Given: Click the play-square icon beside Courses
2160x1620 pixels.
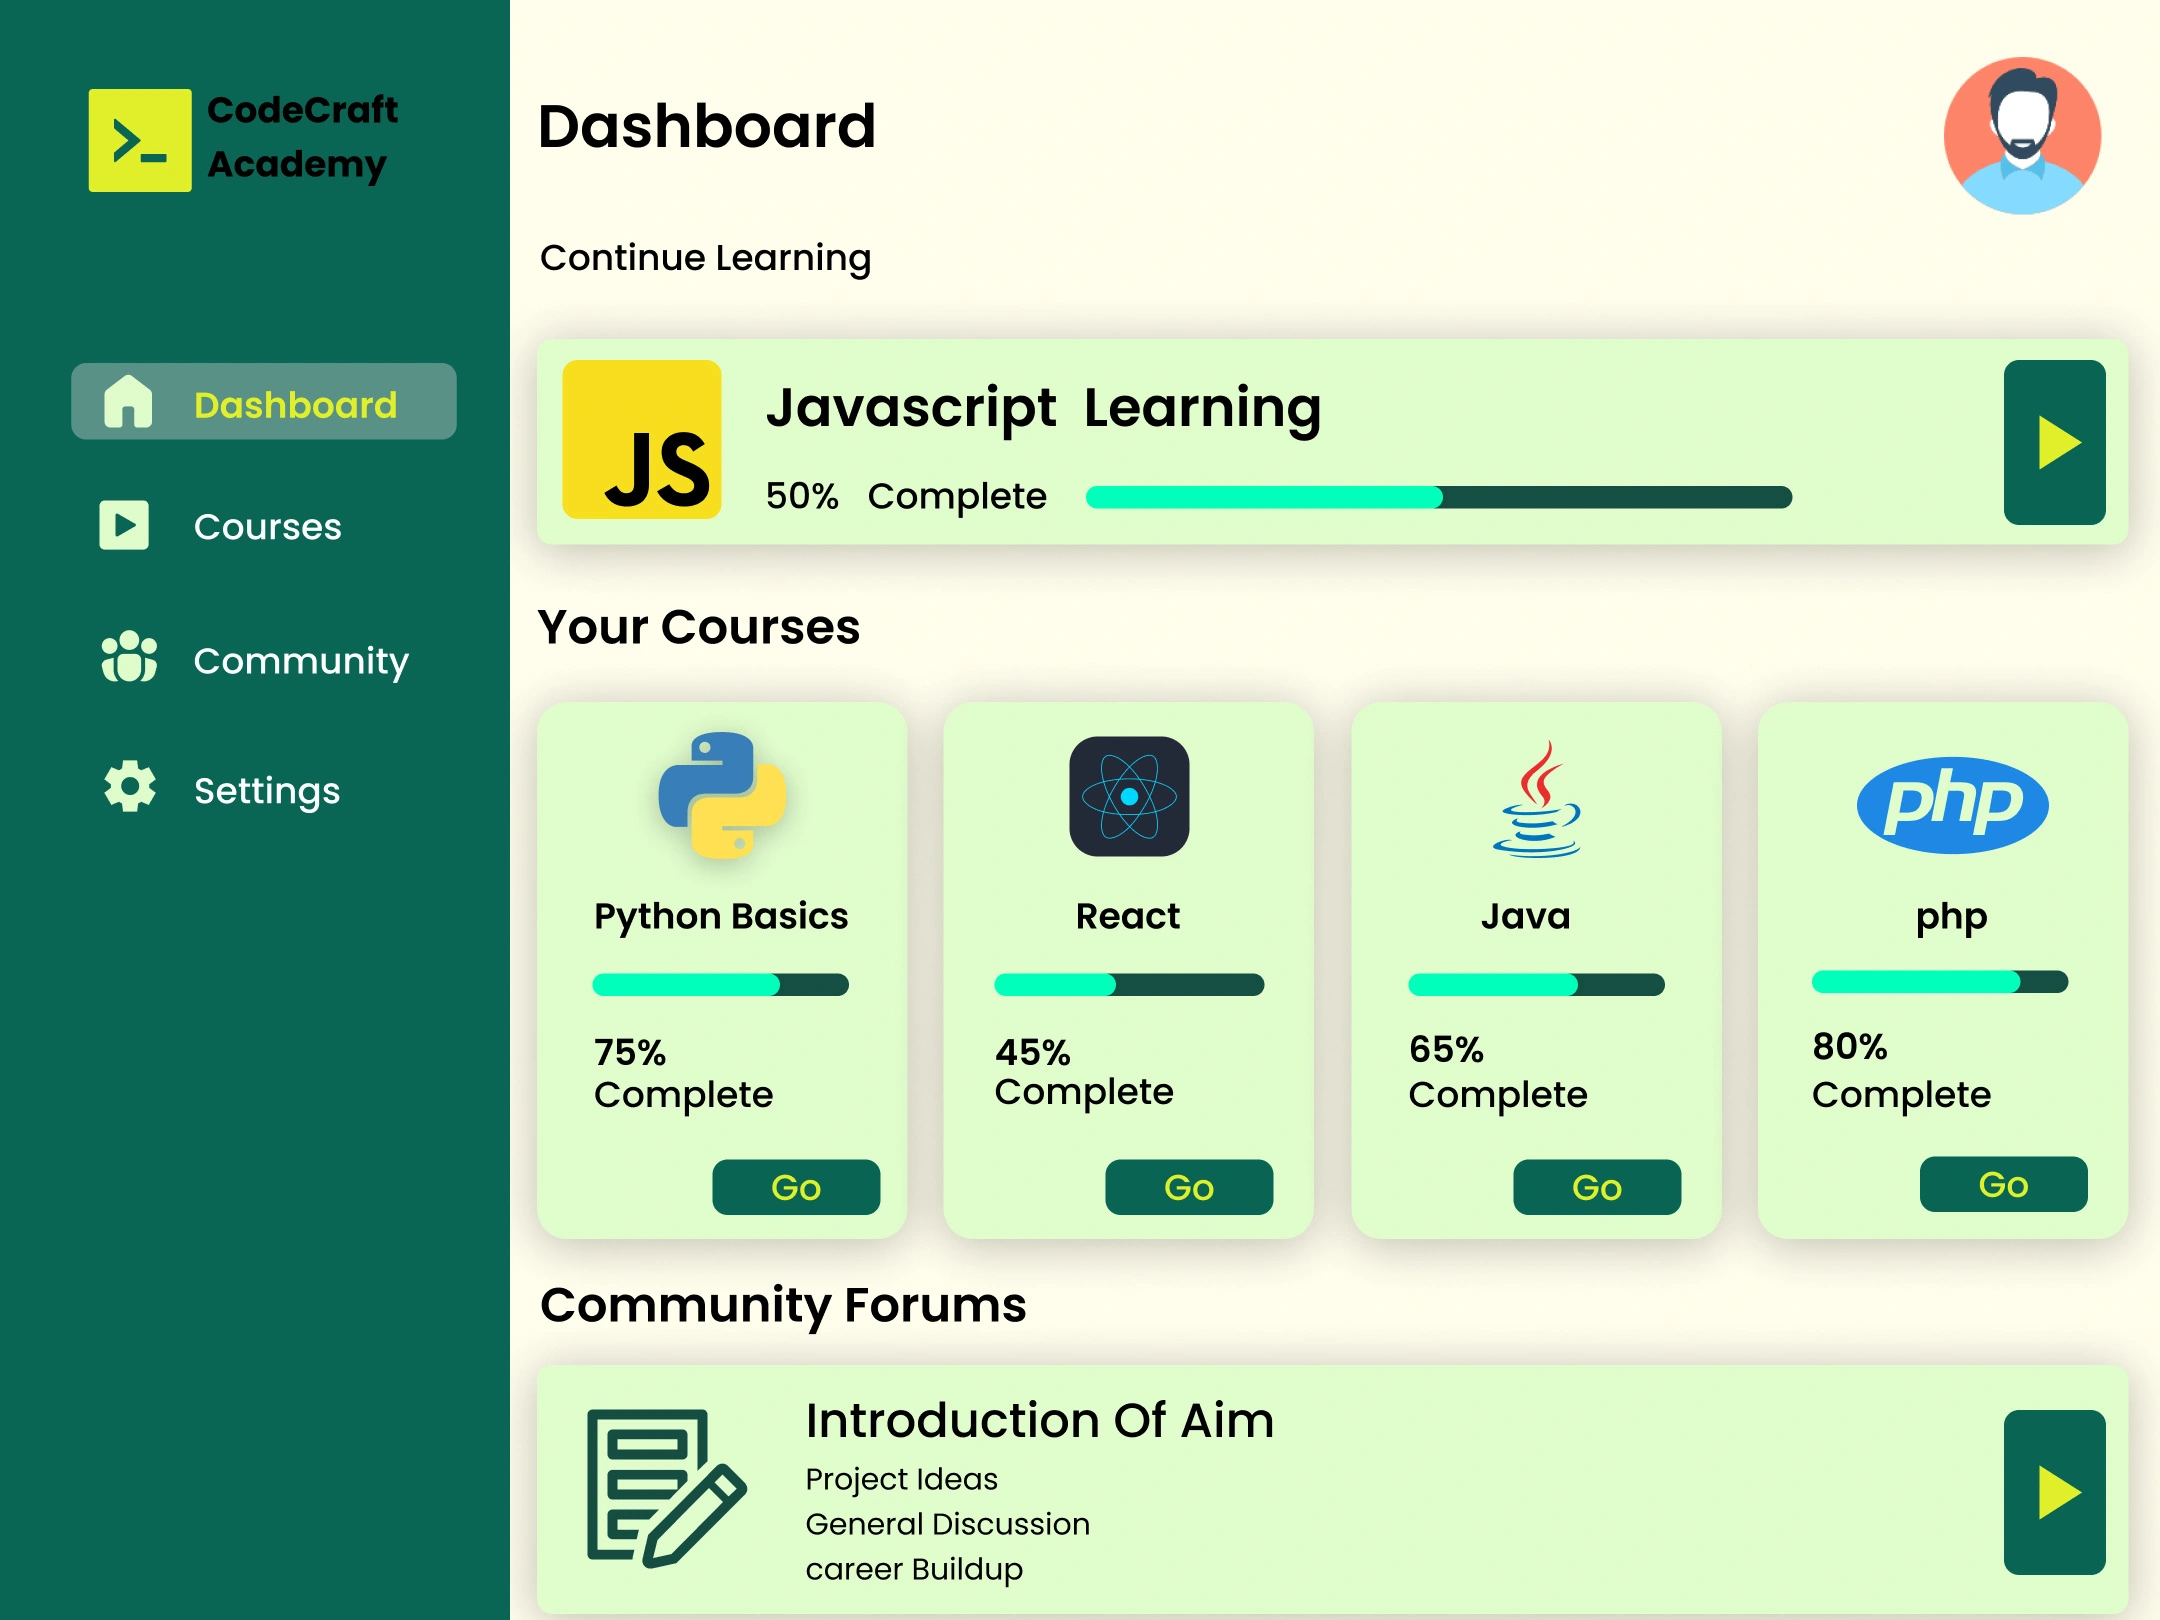Looking at the screenshot, I should point(124,525).
